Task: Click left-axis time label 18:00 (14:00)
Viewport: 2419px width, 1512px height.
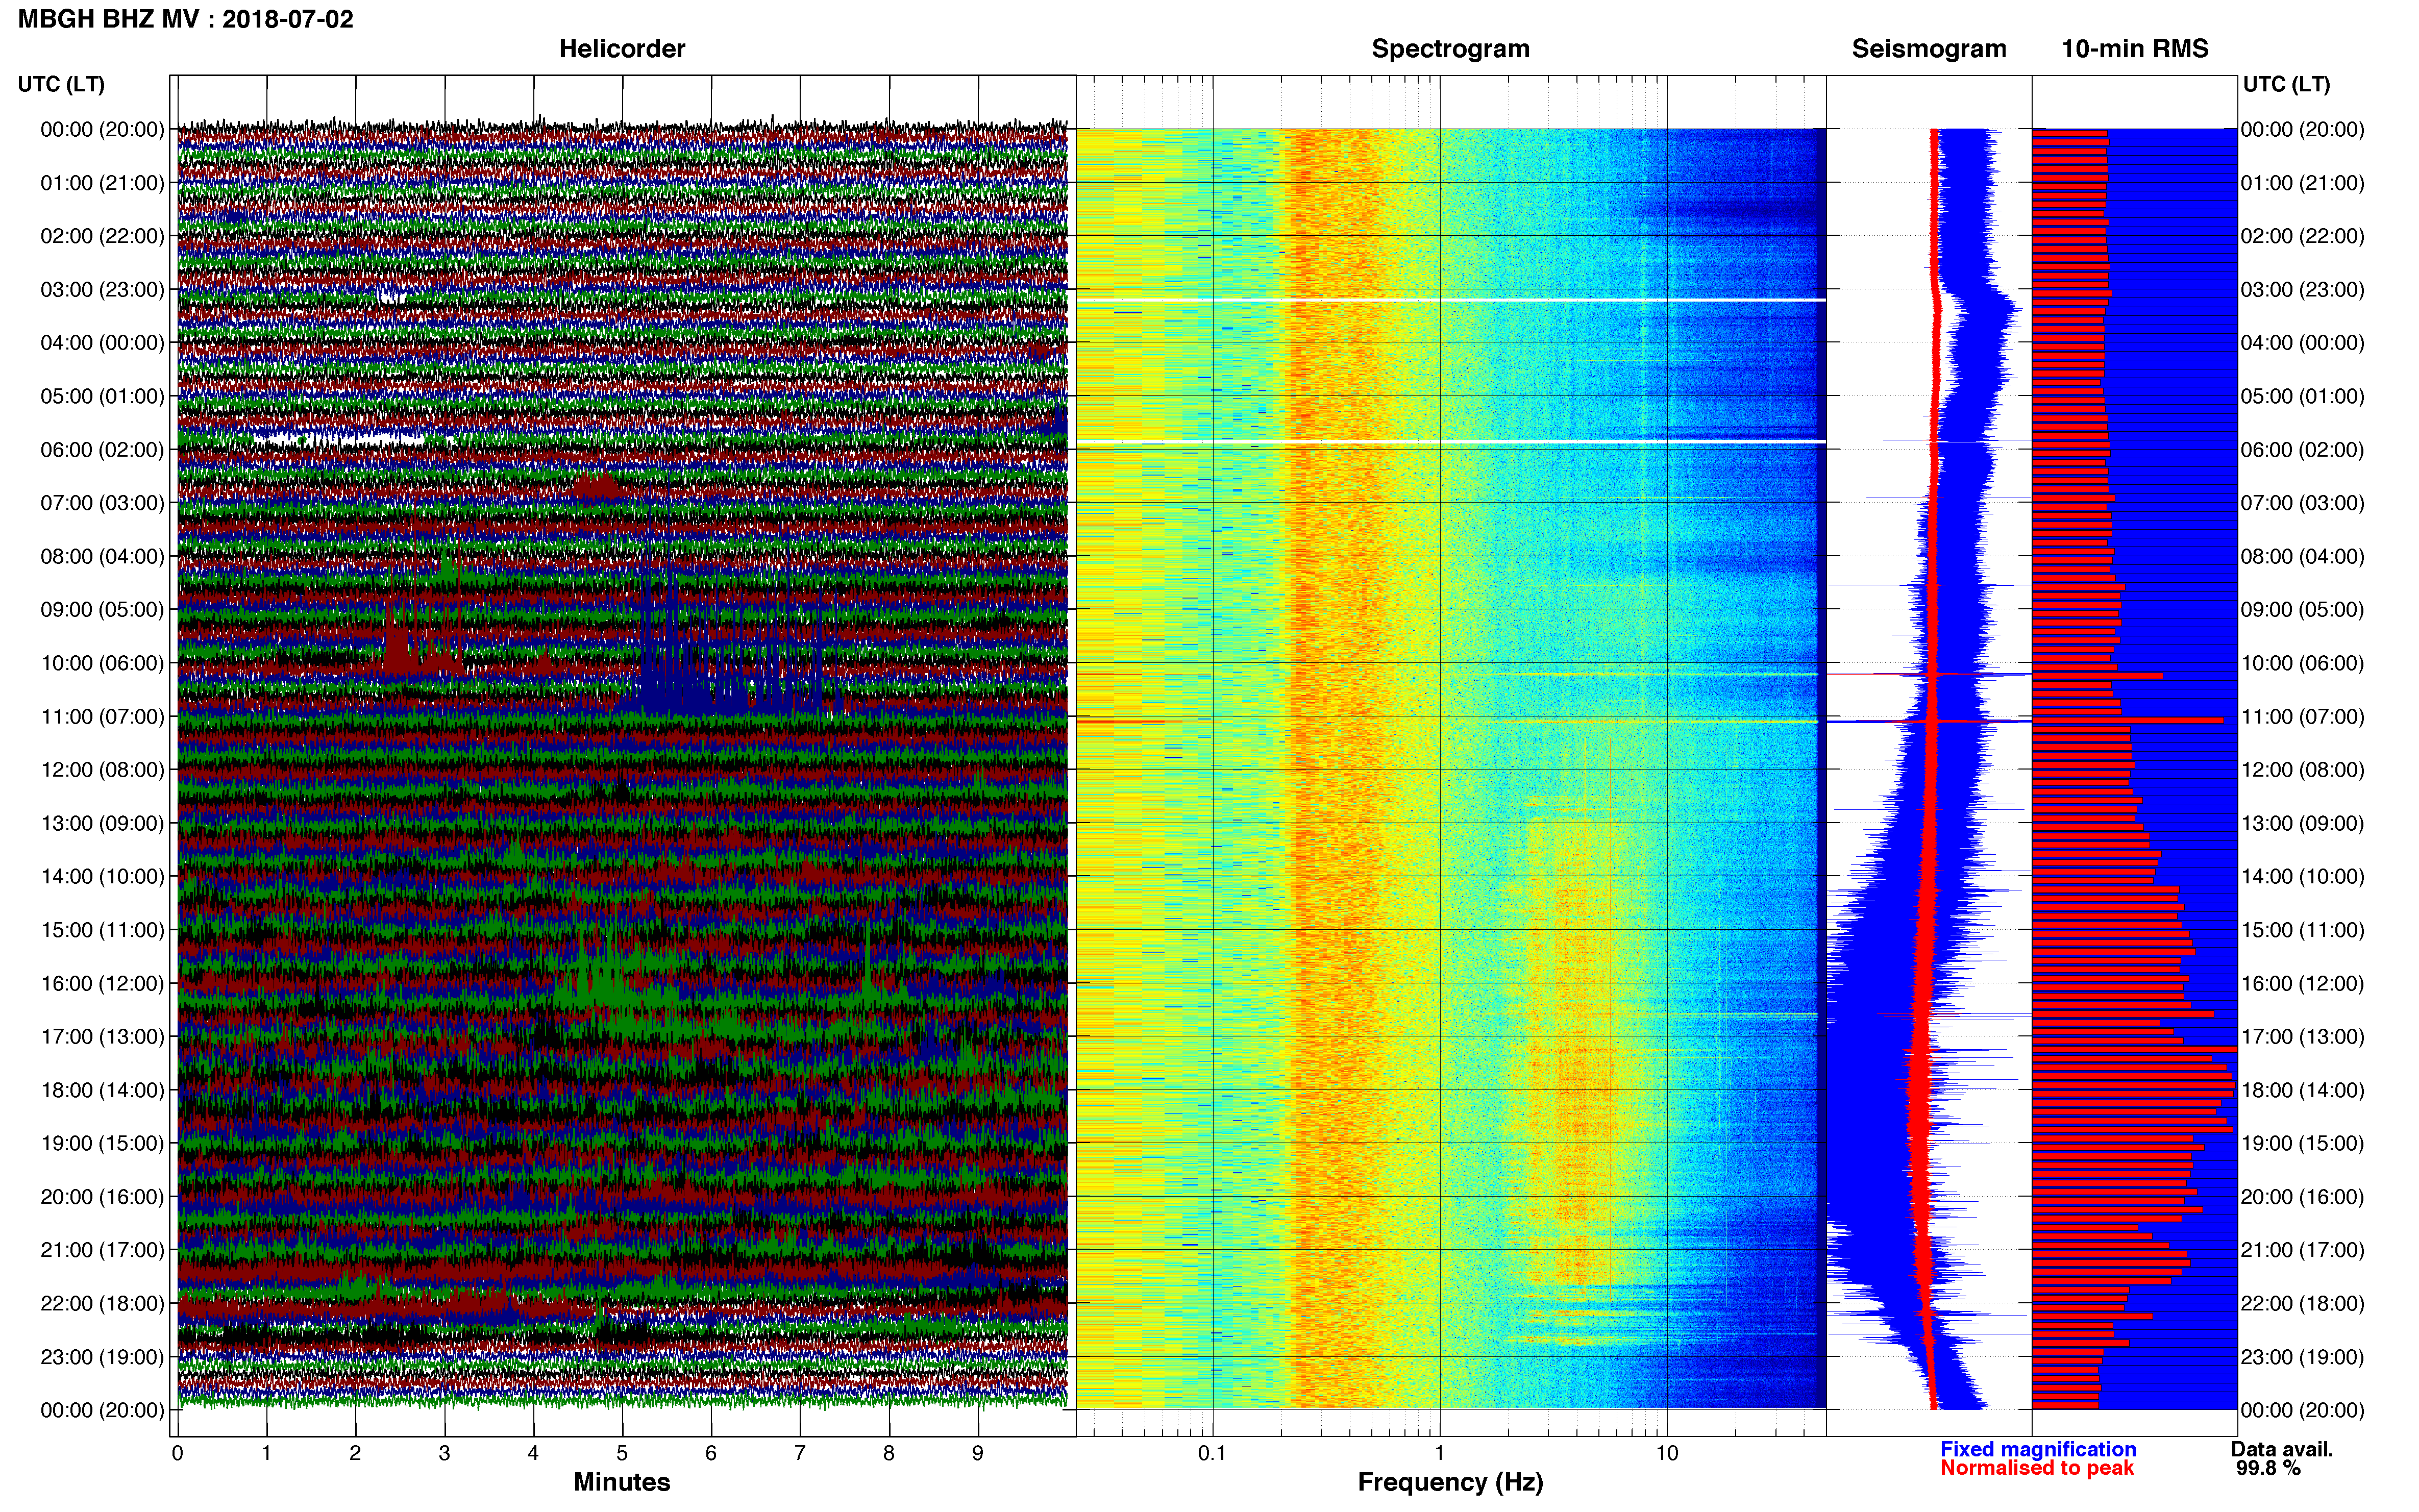Action: pyautogui.click(x=102, y=1090)
